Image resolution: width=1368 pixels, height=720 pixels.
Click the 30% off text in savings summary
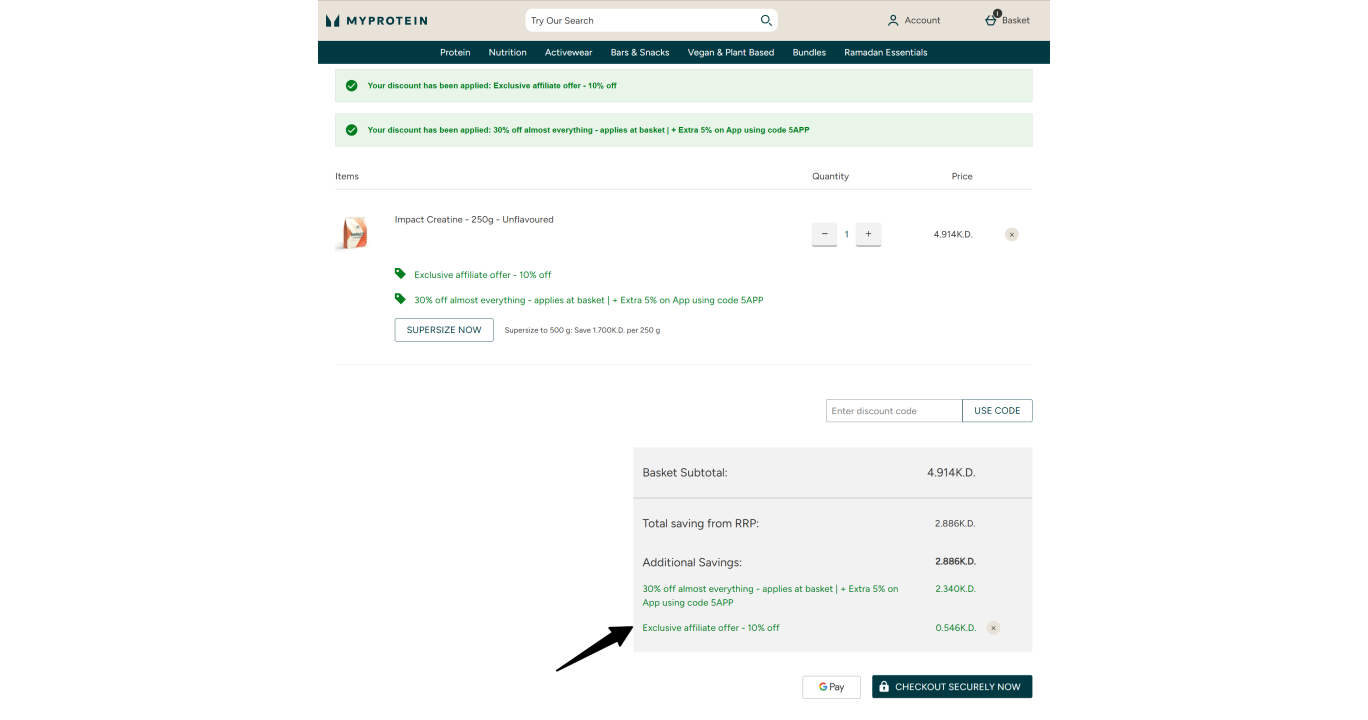[x=771, y=596]
